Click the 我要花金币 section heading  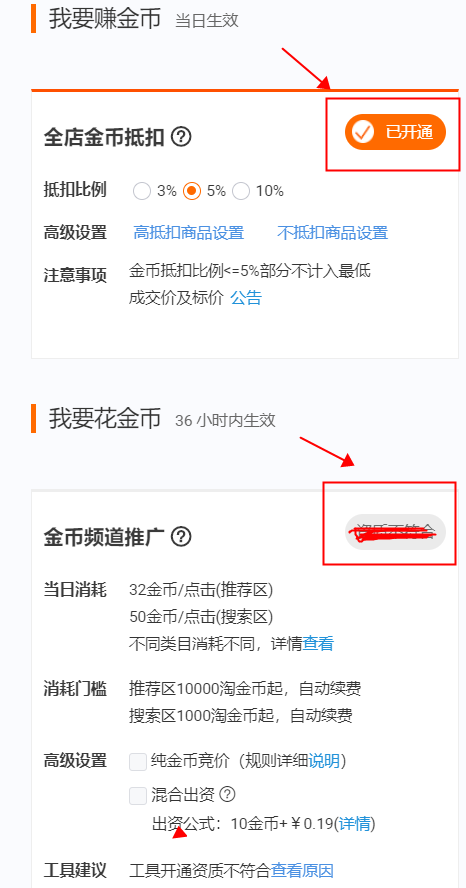pos(105,419)
